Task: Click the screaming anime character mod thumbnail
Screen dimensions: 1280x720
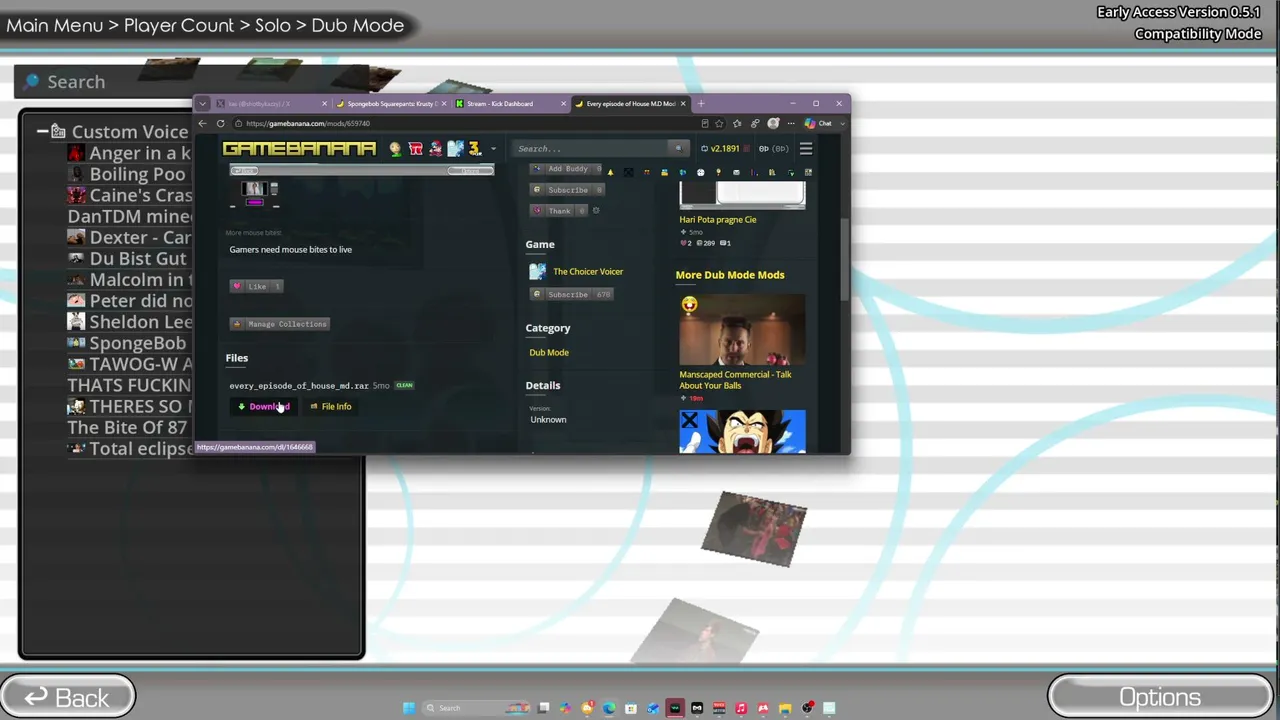Action: (742, 431)
